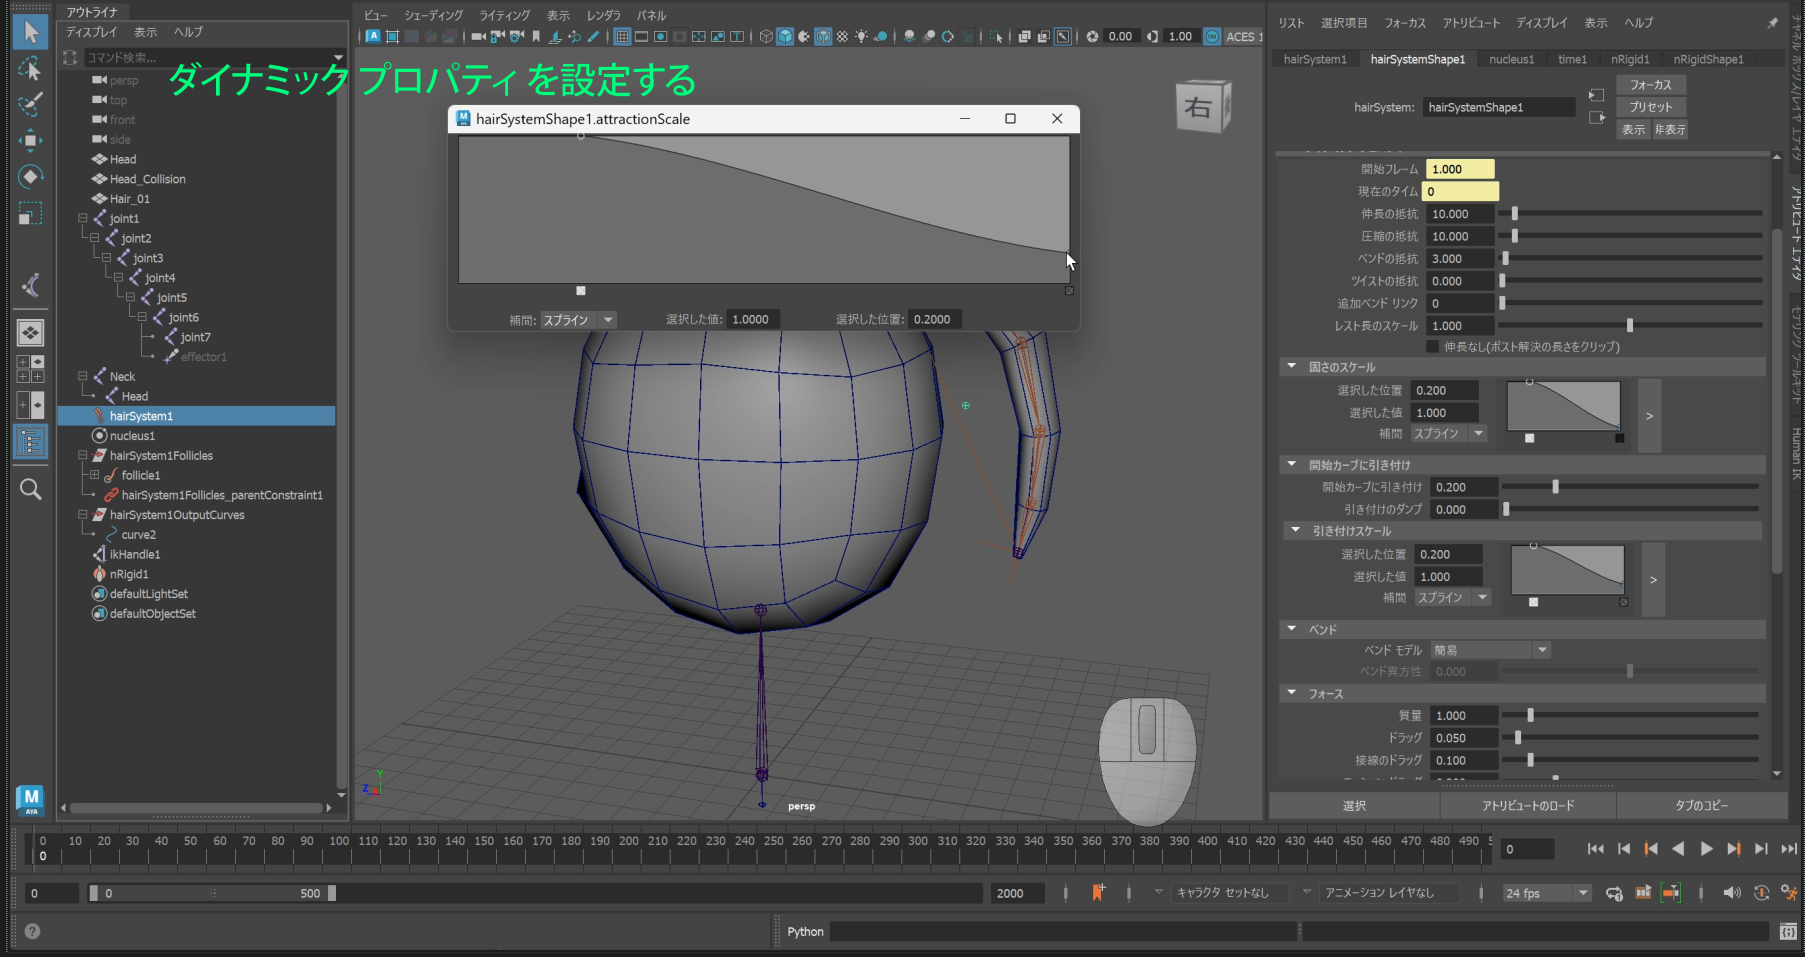Pick the Rotate tool in toolbox
This screenshot has height=957, width=1805.
(30, 177)
